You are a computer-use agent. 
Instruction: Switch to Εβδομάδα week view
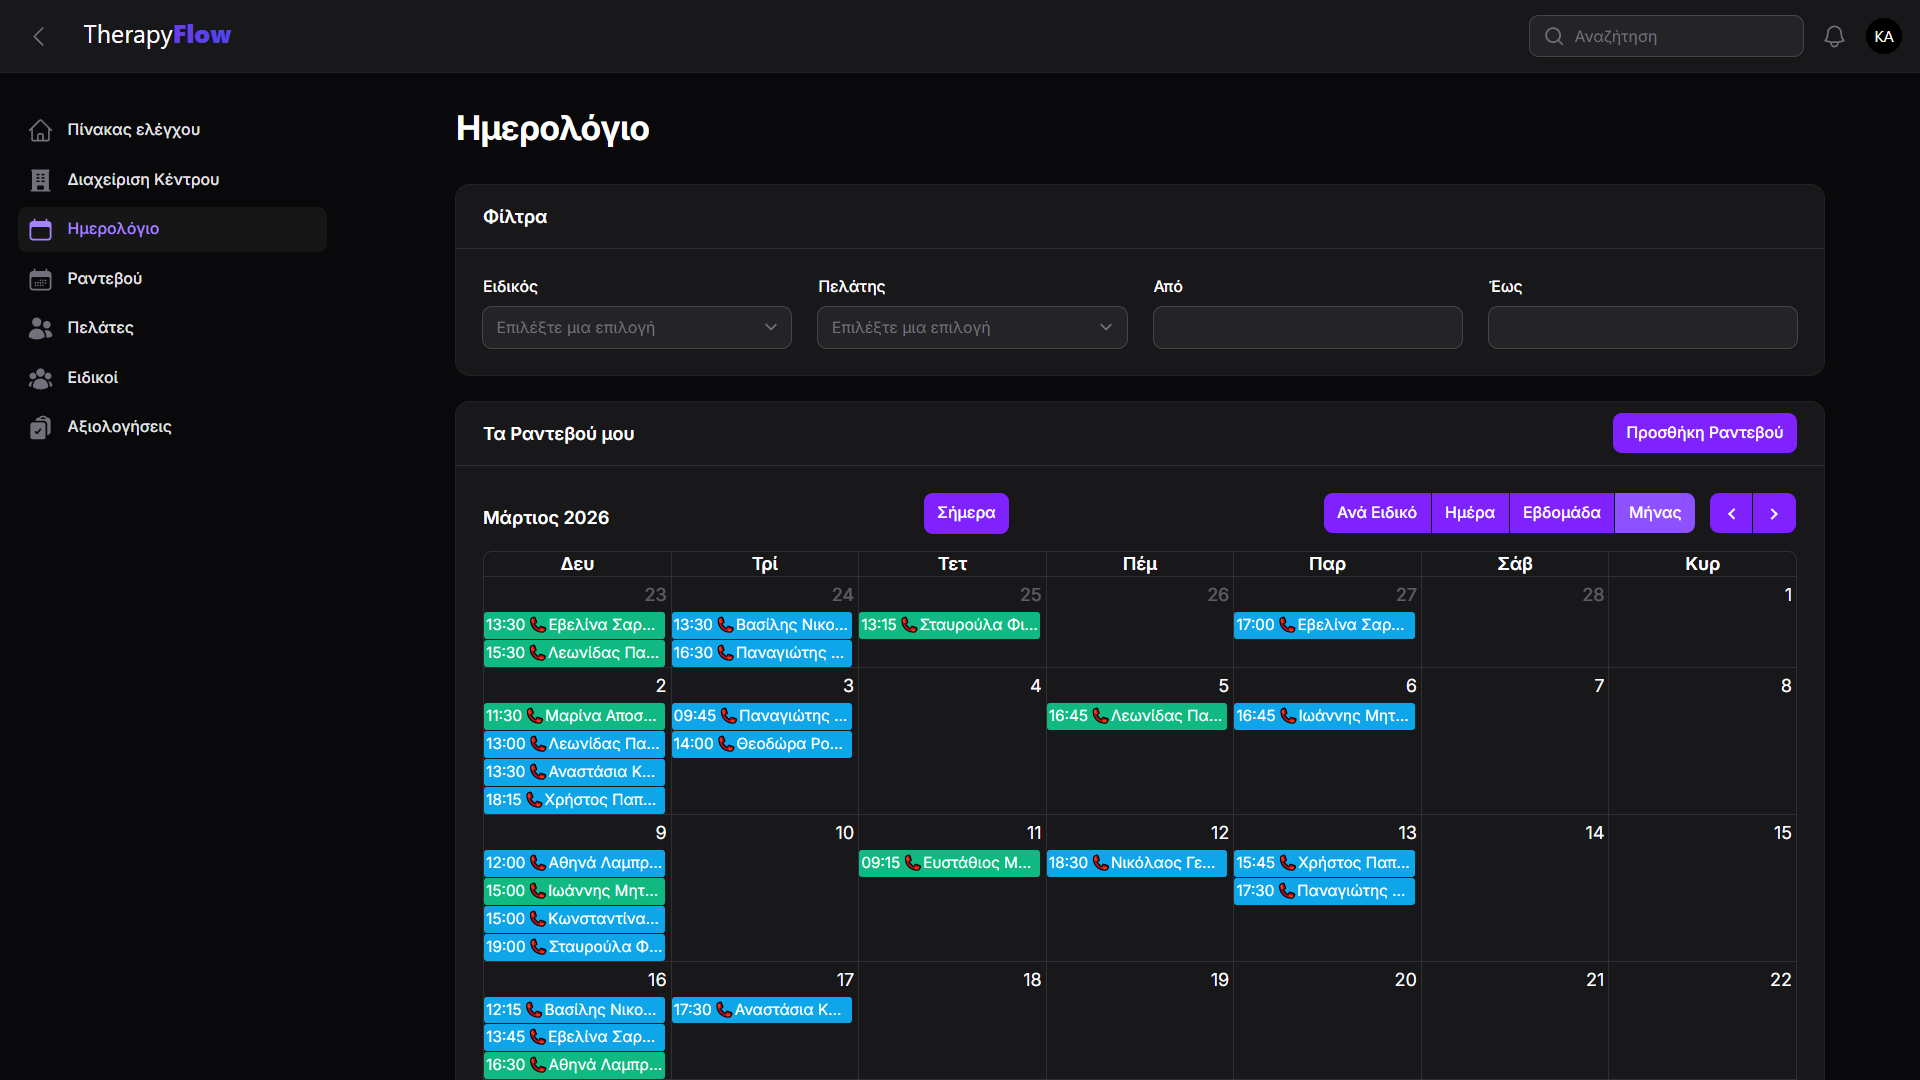[1560, 512]
